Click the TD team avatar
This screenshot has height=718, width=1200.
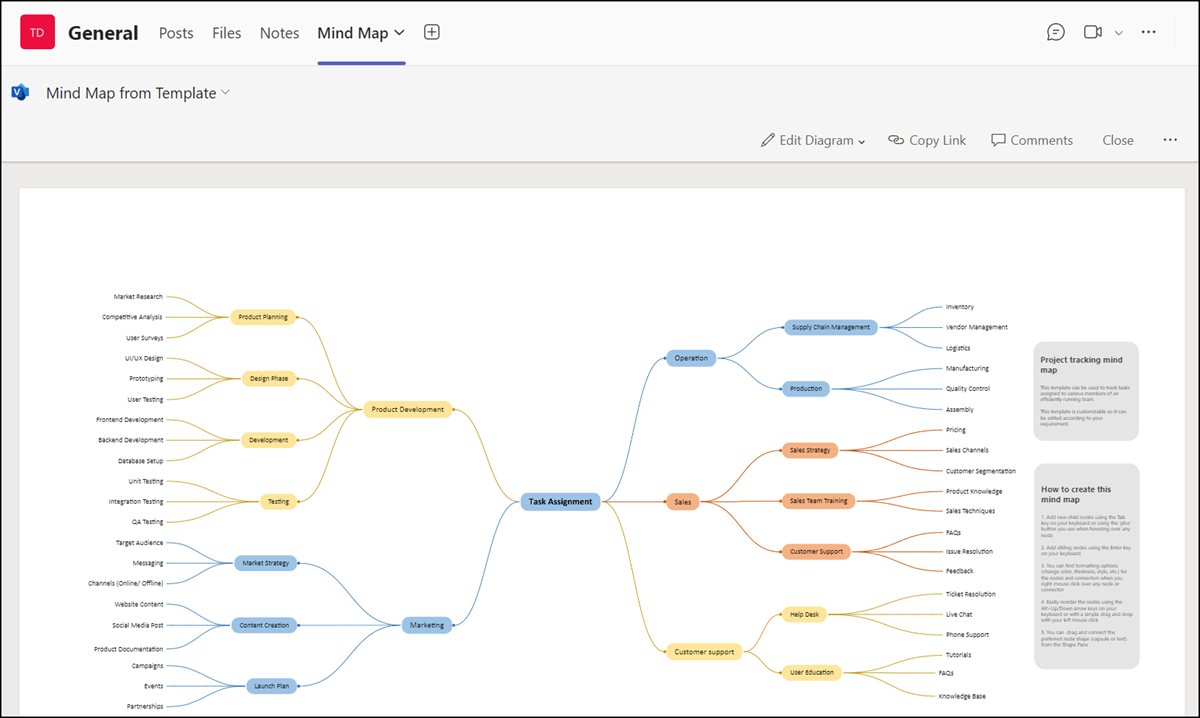(x=37, y=32)
